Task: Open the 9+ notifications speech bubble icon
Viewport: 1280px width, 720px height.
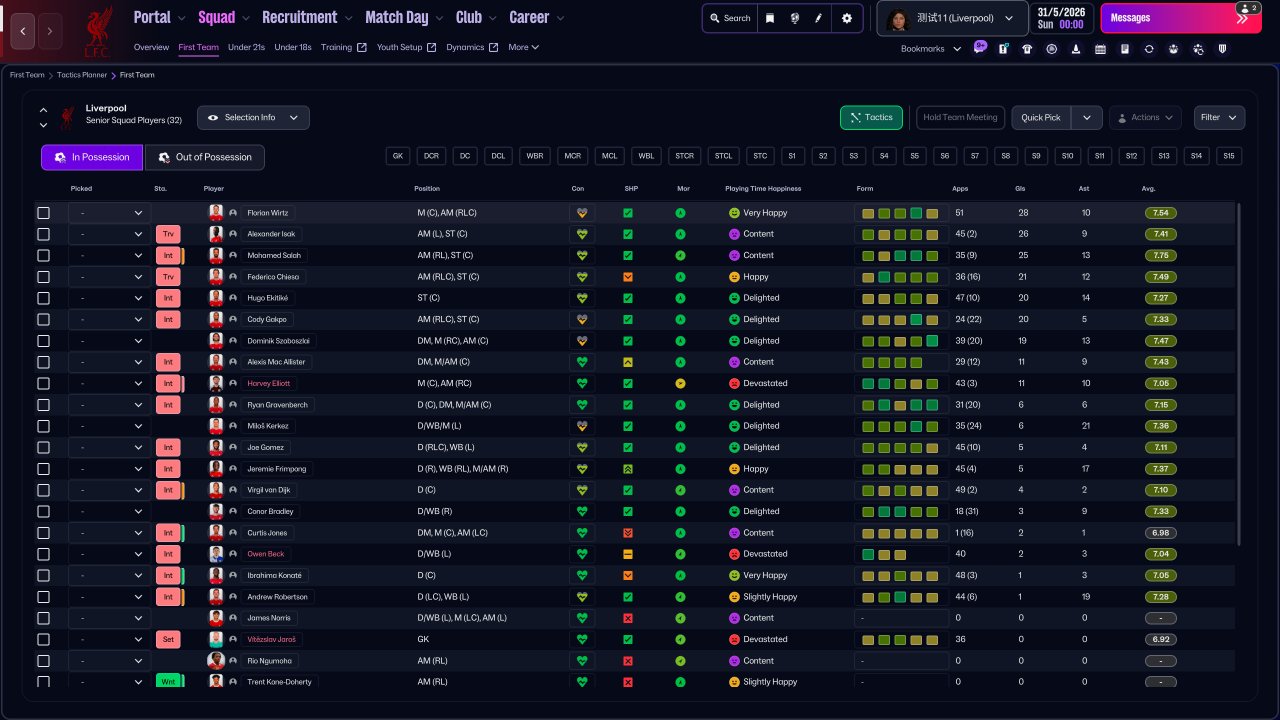Action: (980, 47)
